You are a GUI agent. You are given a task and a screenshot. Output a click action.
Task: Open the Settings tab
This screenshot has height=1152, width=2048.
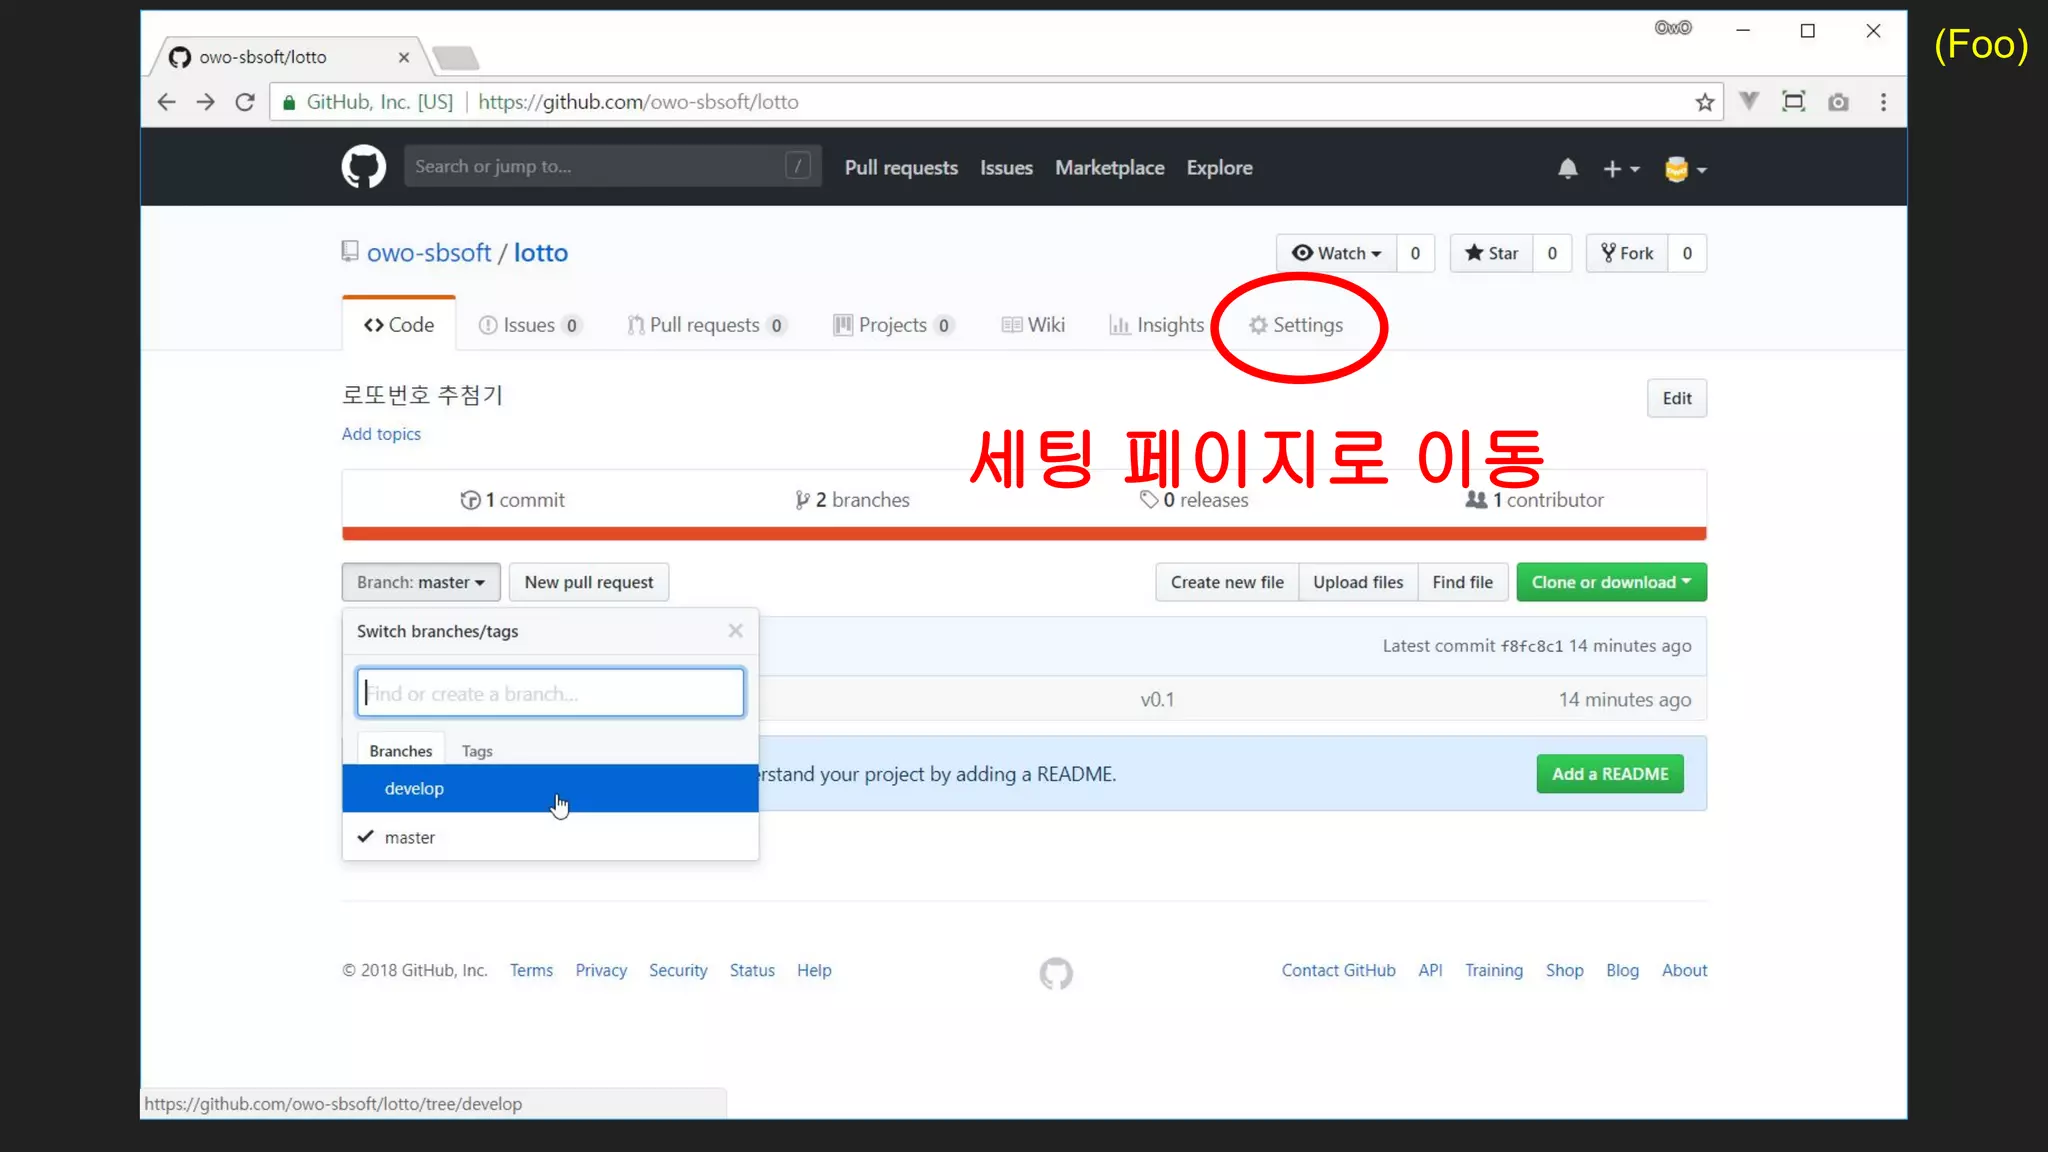(x=1296, y=325)
